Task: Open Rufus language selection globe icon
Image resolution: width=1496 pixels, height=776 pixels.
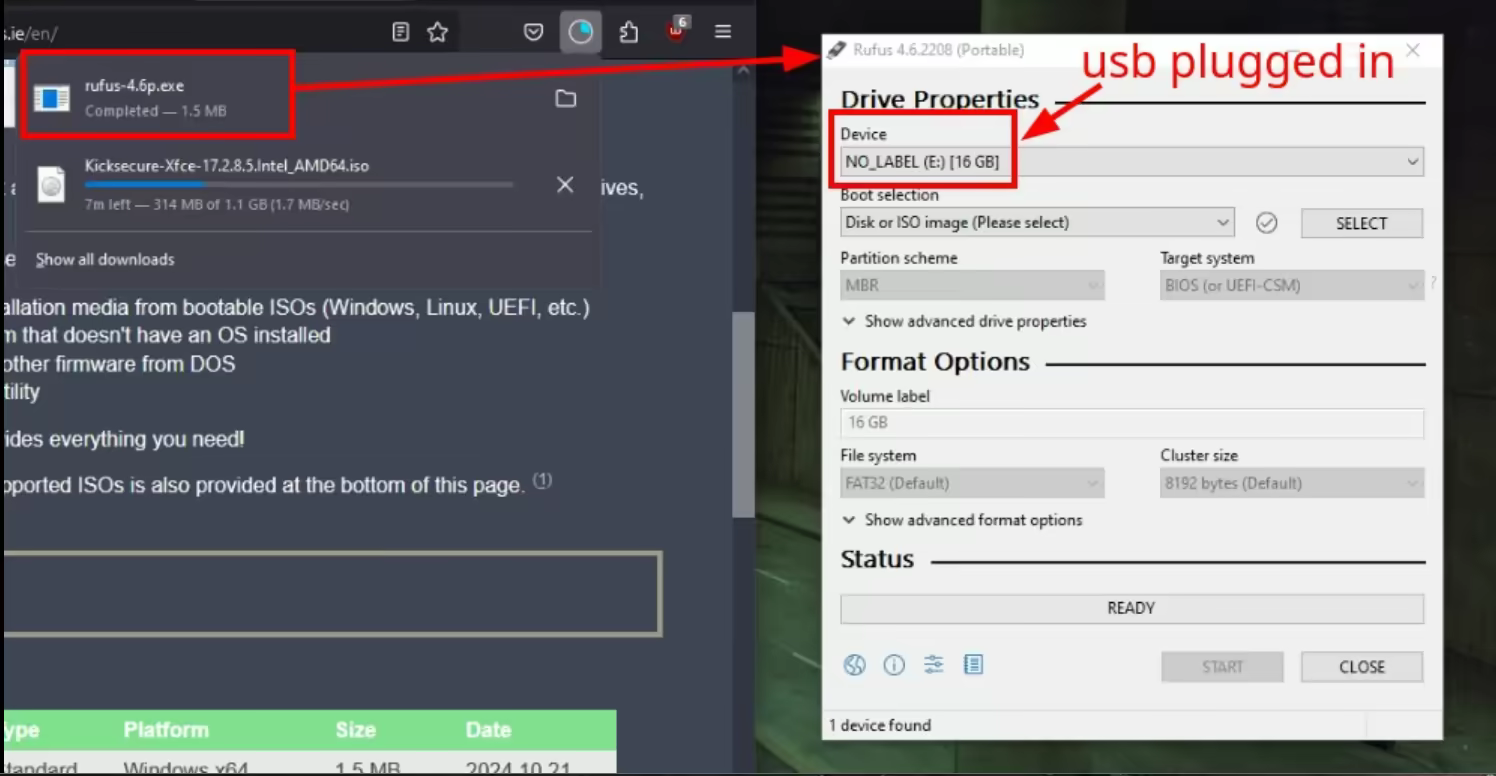Action: pyautogui.click(x=854, y=666)
